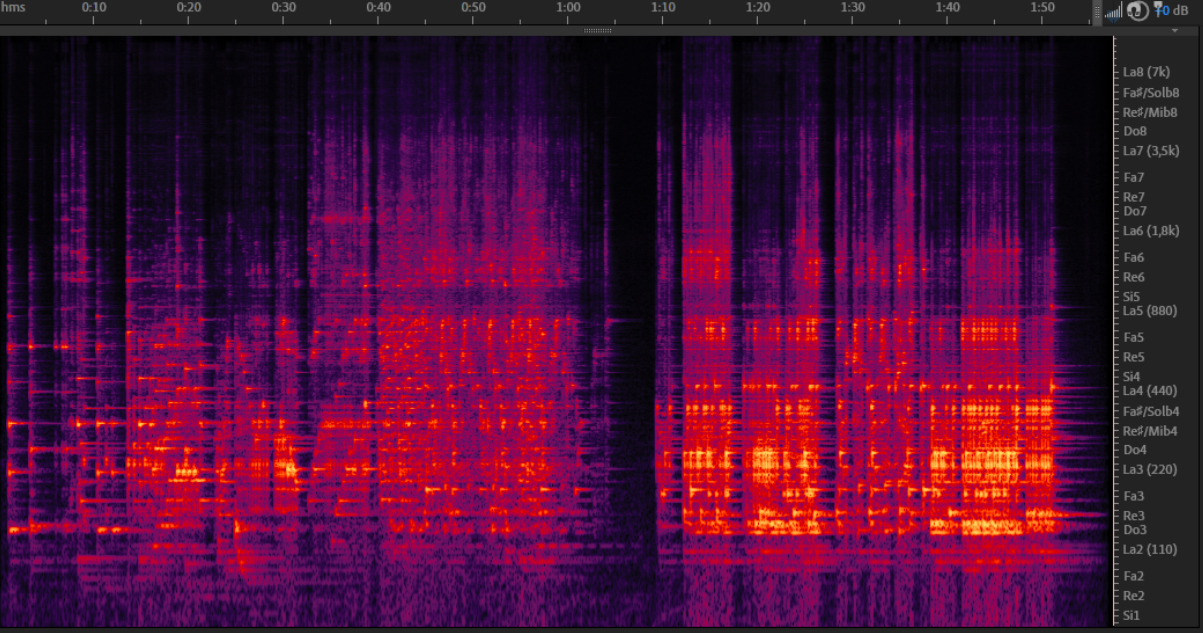The height and width of the screenshot is (633, 1203).
Task: Click the 0:30 mark on the time ruler
Action: tap(283, 7)
